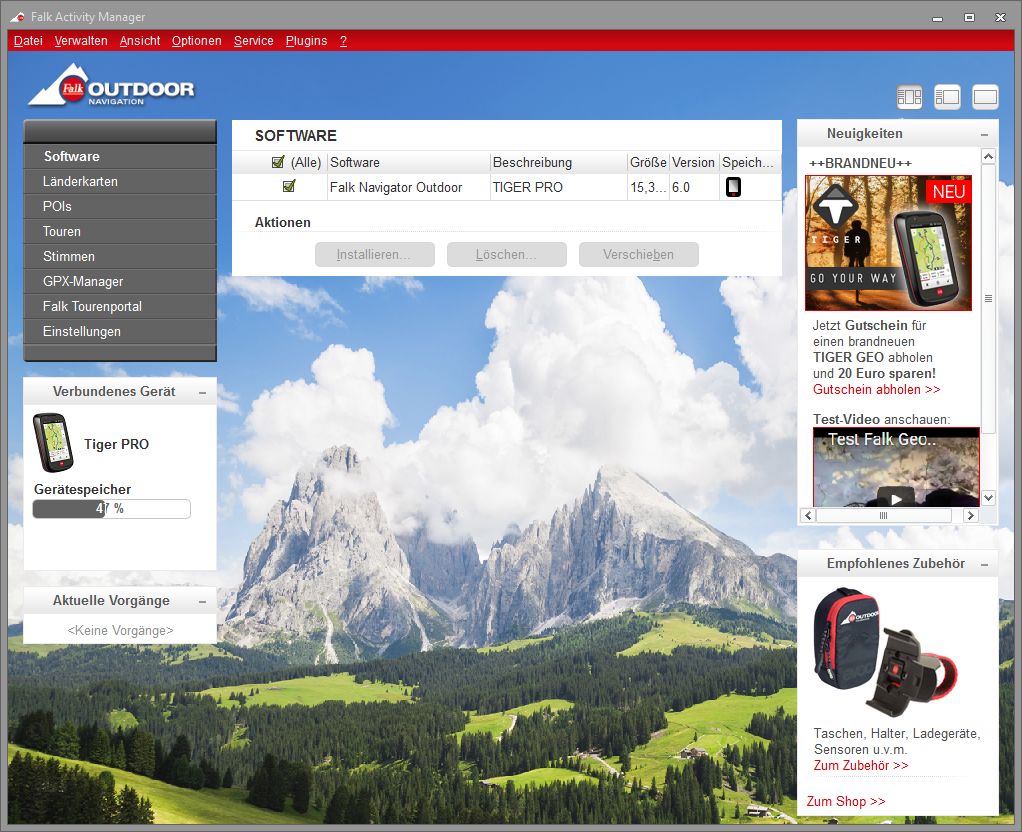Open Einstellungen in the sidebar

(120, 331)
